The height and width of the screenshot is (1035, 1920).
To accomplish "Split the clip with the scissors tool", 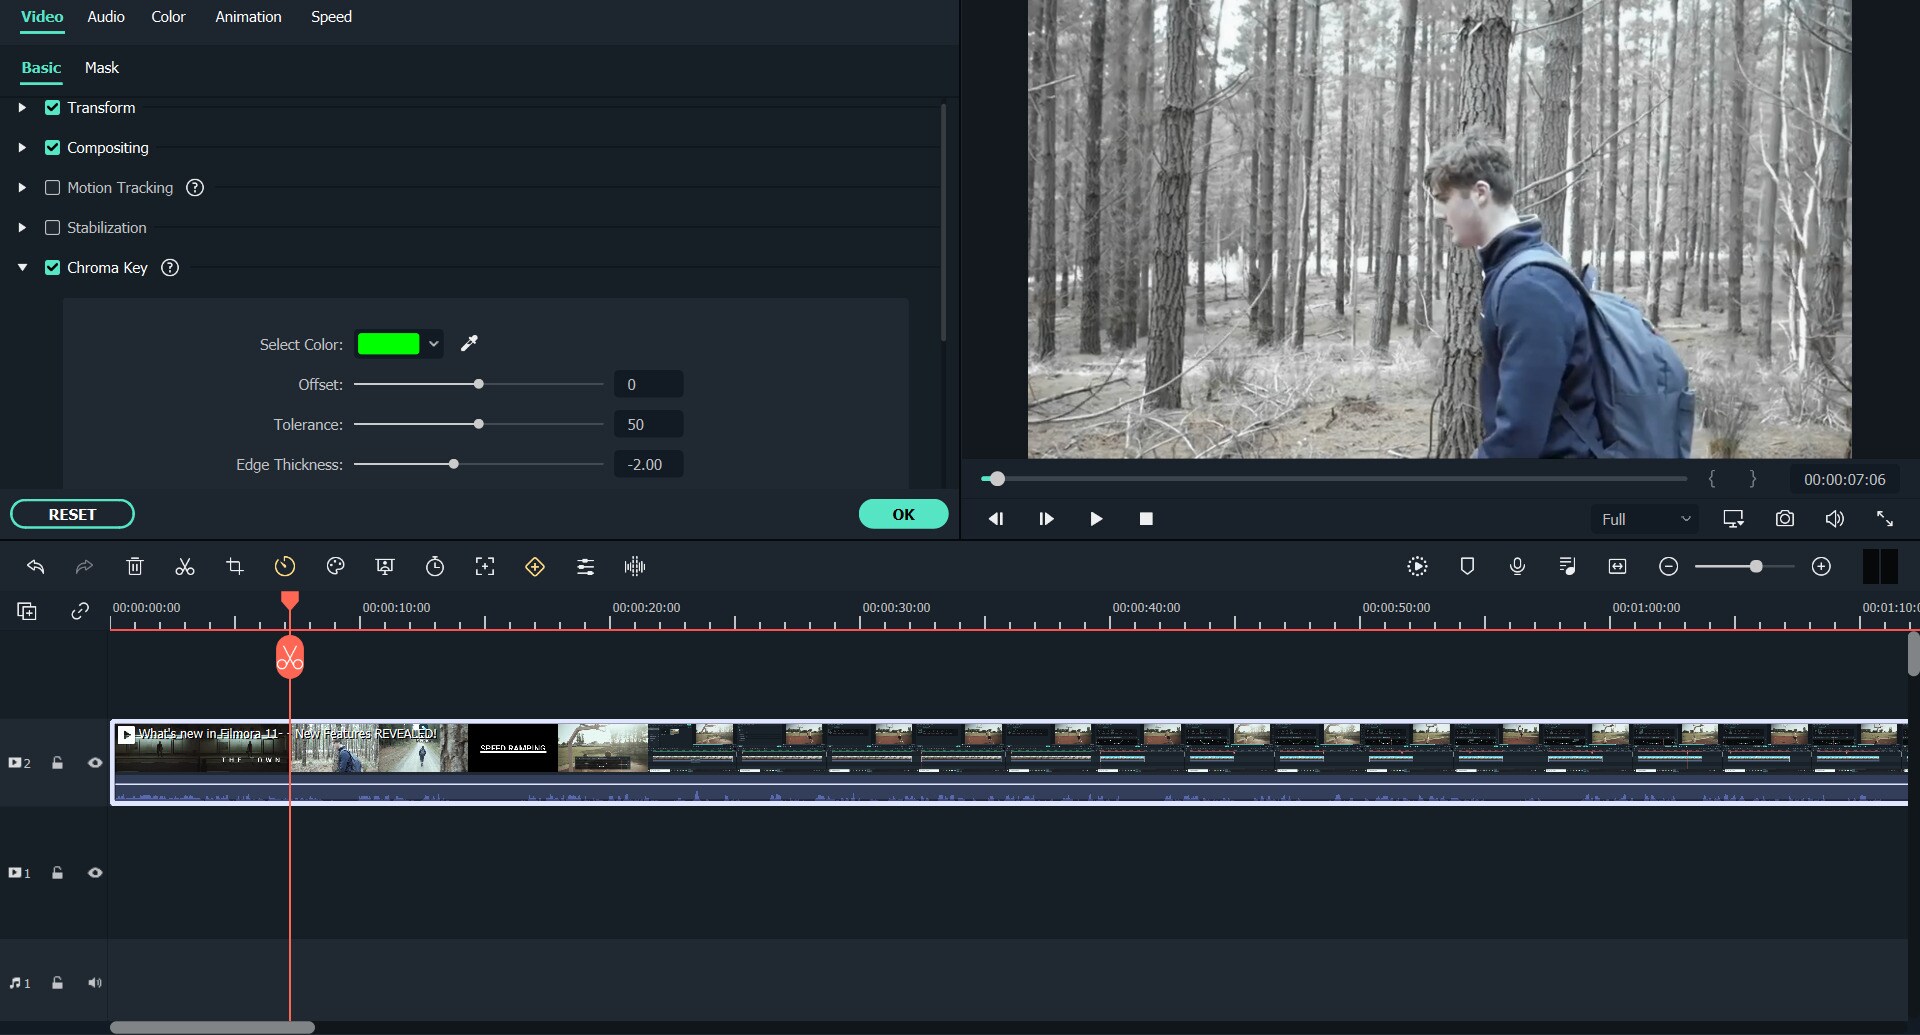I will (184, 566).
